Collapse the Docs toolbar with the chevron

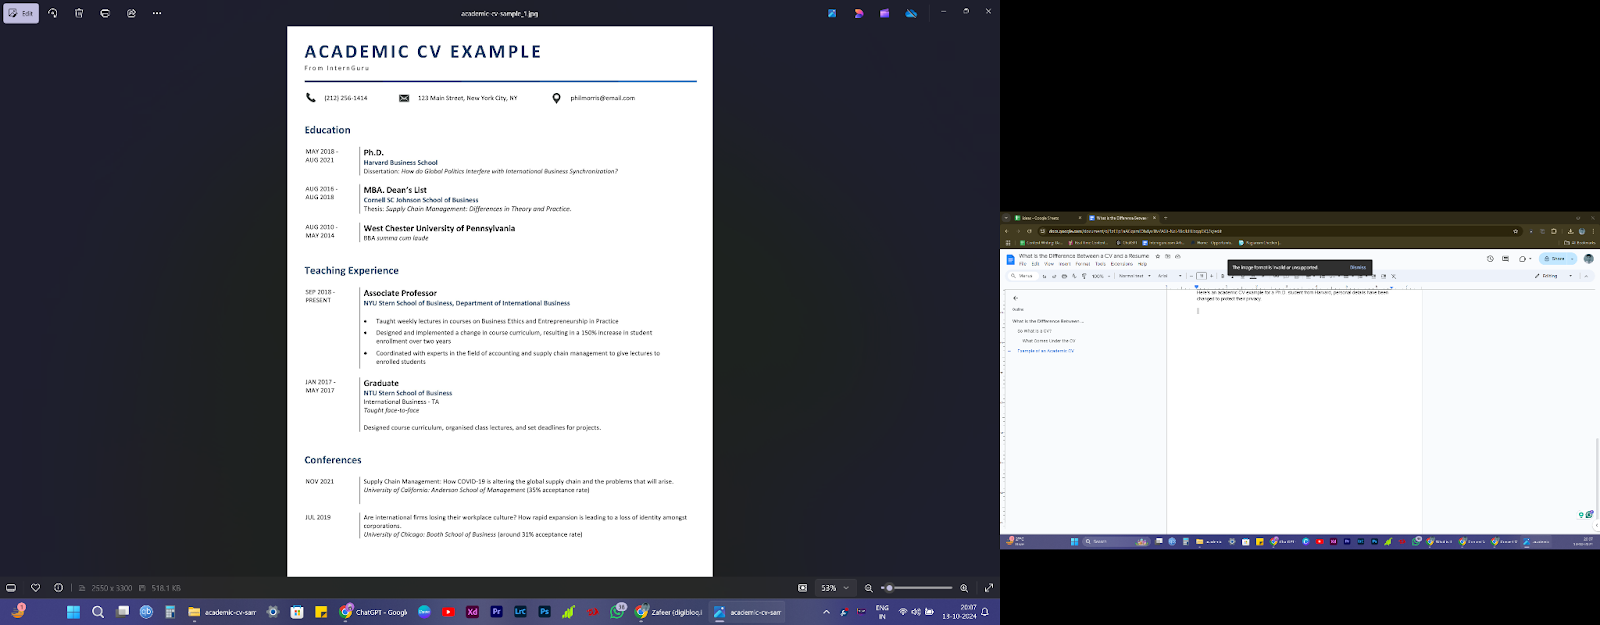[x=1586, y=276]
